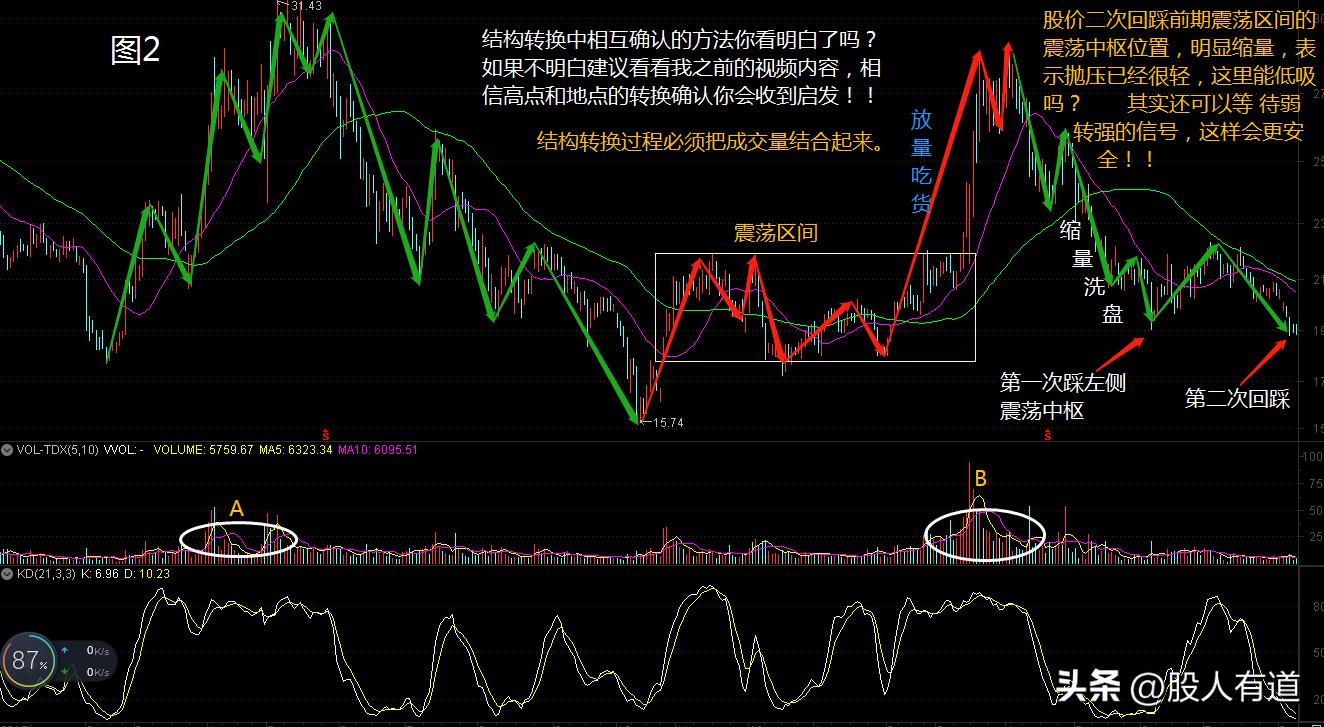Click the blue upload speed arrow
The height and width of the screenshot is (727, 1324).
[x=65, y=649]
